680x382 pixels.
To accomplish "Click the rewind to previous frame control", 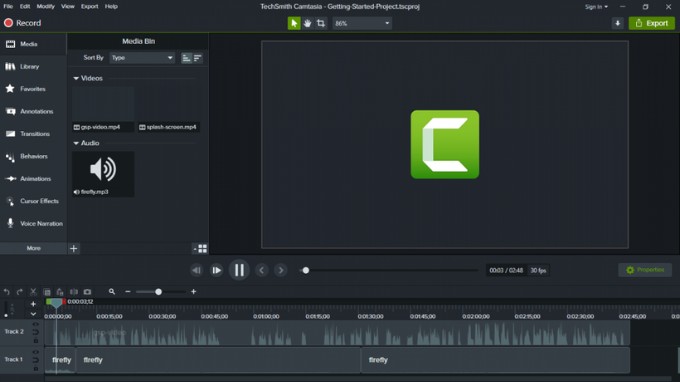I will [x=196, y=271].
